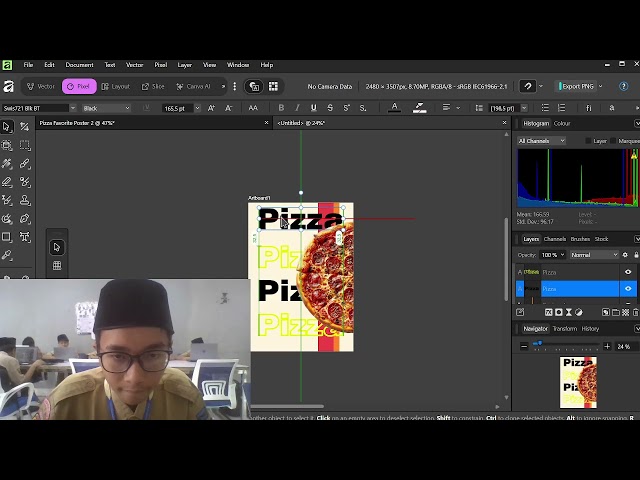
Task: Open the Swis721 Blk BT font family dropdown
Action: (73, 108)
